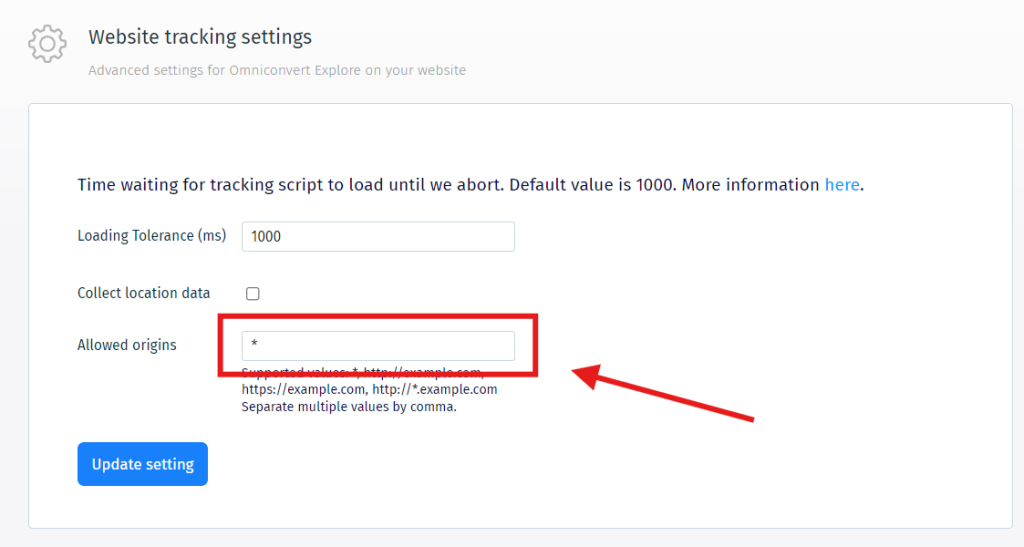The height and width of the screenshot is (547, 1024).
Task: Click the Advanced settings for Omniconvert subtitle
Action: tap(276, 71)
